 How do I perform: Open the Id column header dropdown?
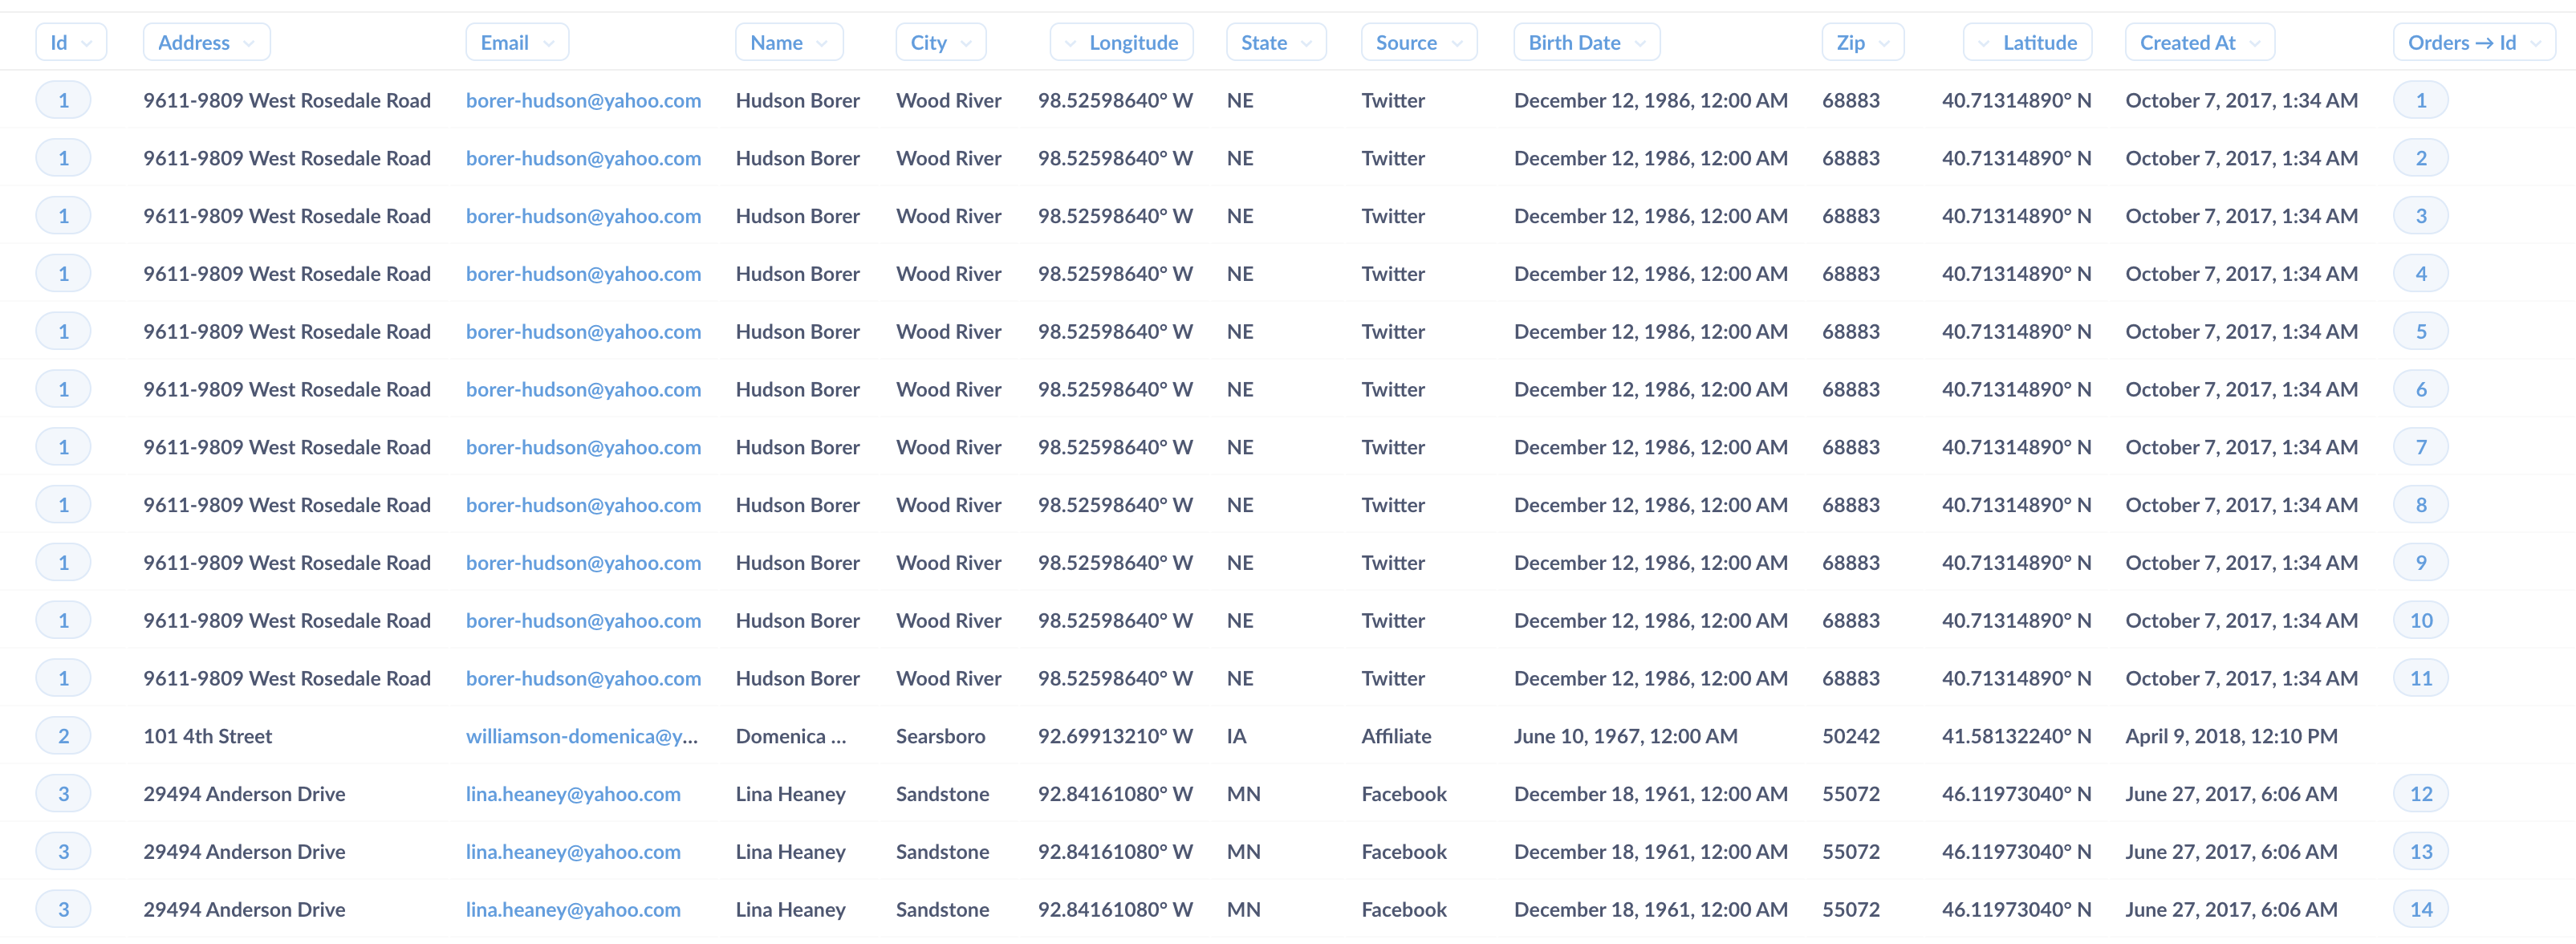(x=86, y=43)
